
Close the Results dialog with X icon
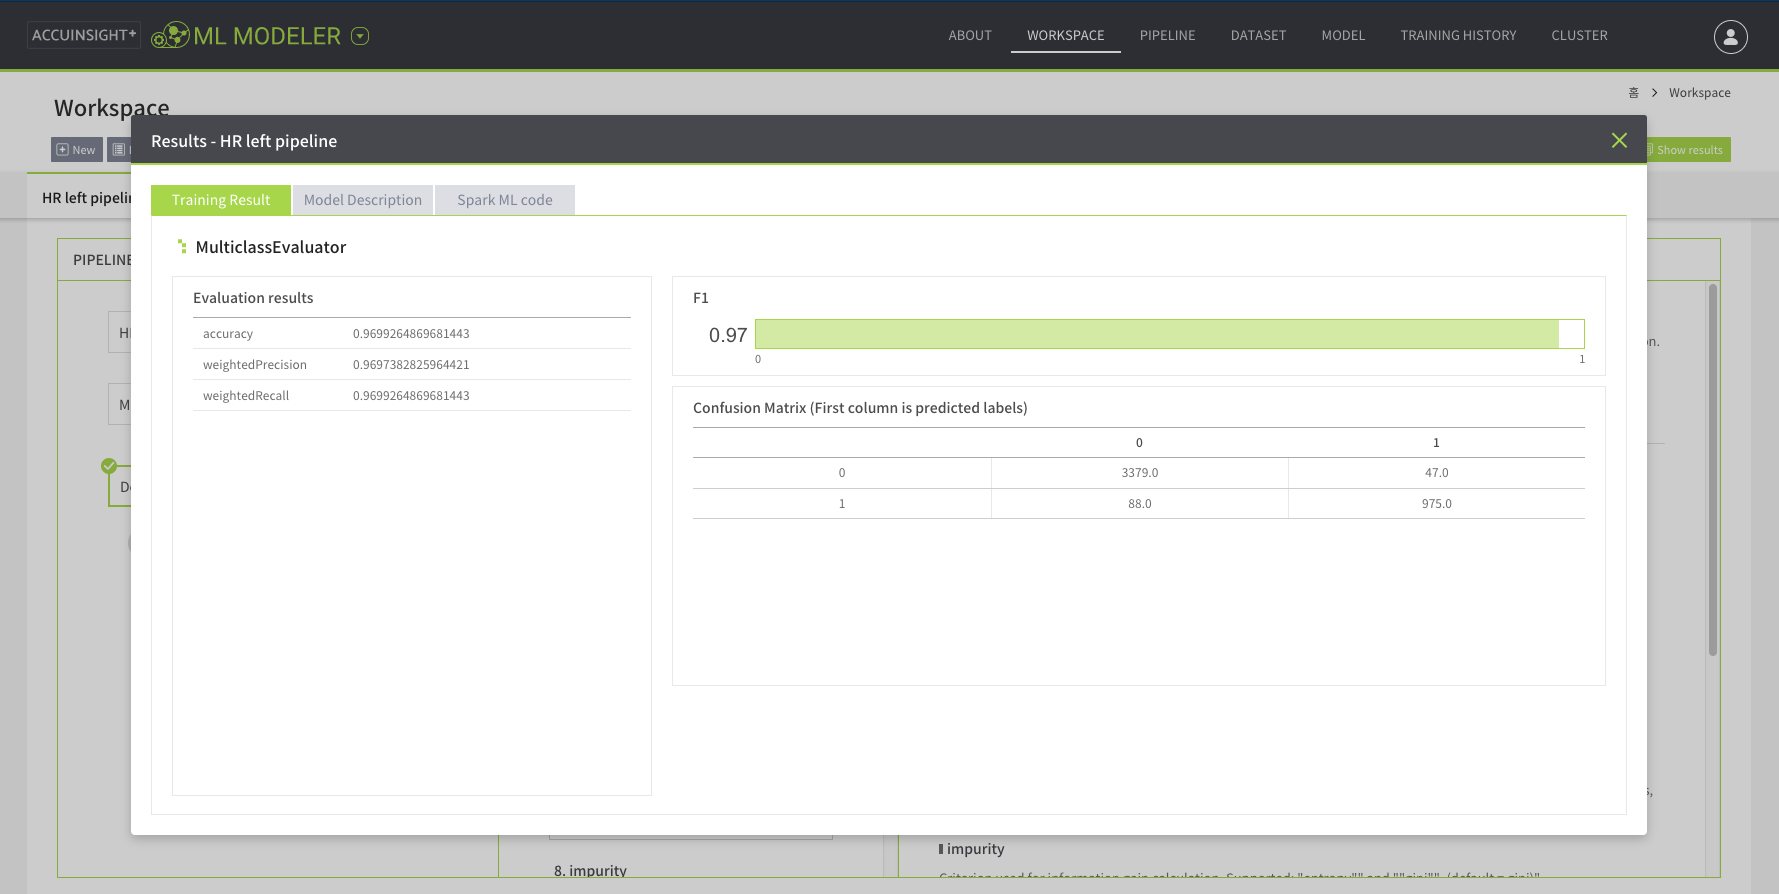pyautogui.click(x=1619, y=141)
